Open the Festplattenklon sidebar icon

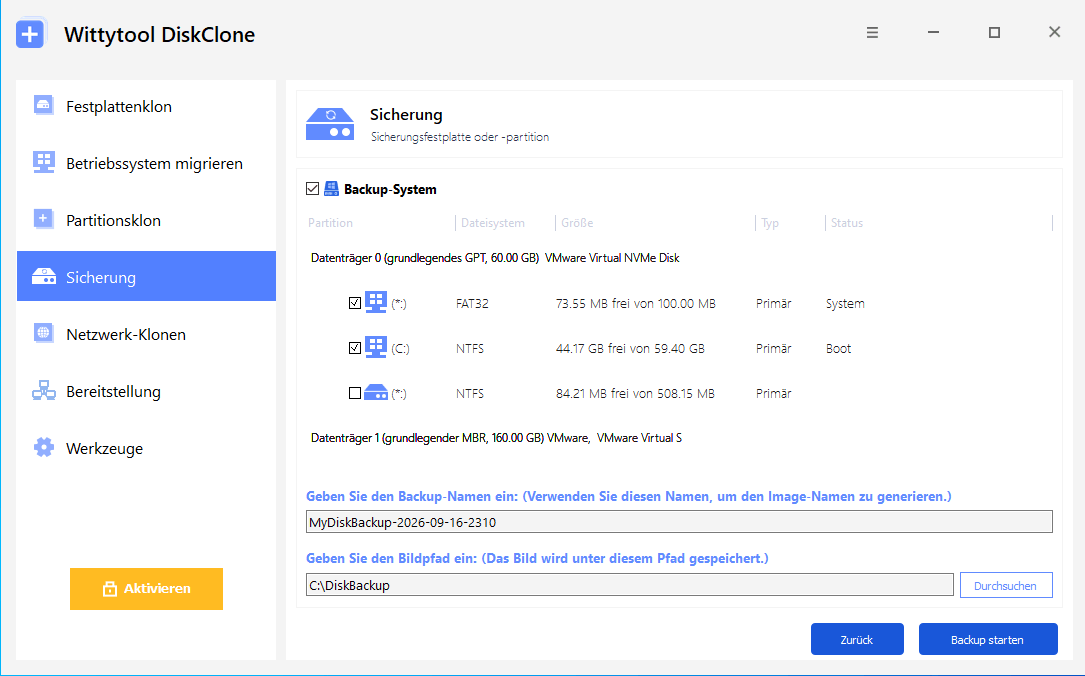(44, 106)
